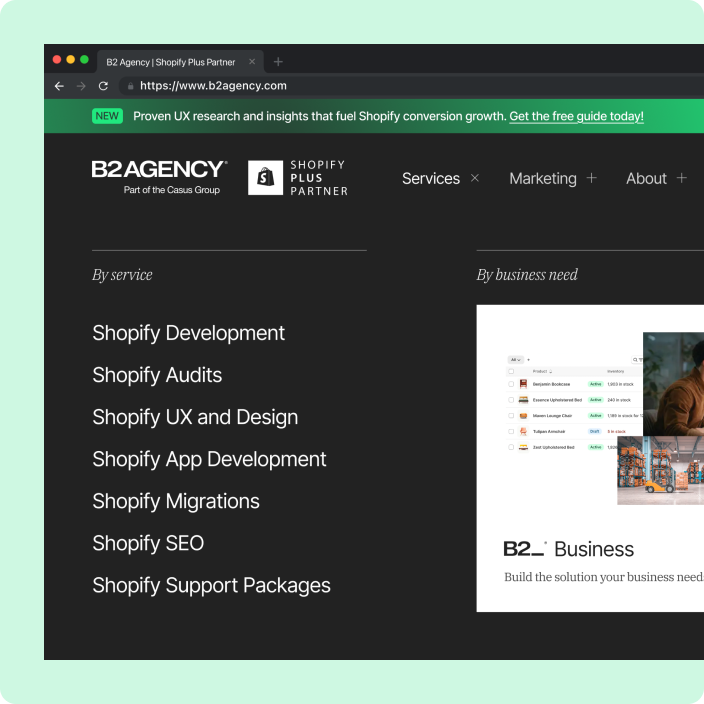Click the 'By business need' heading
The width and height of the screenshot is (704, 704).
point(527,275)
